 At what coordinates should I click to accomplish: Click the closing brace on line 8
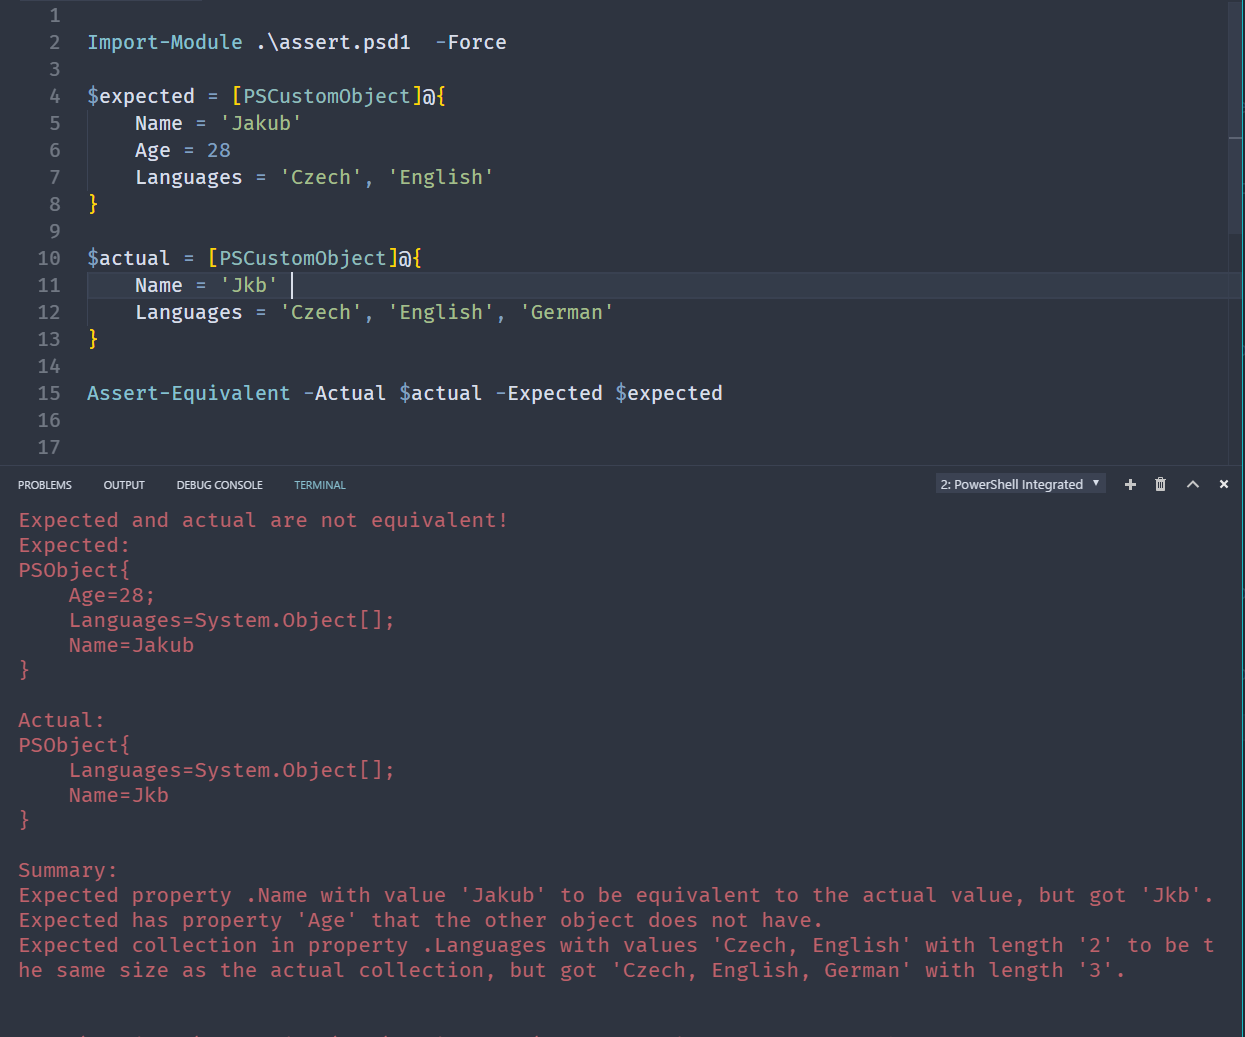93,204
